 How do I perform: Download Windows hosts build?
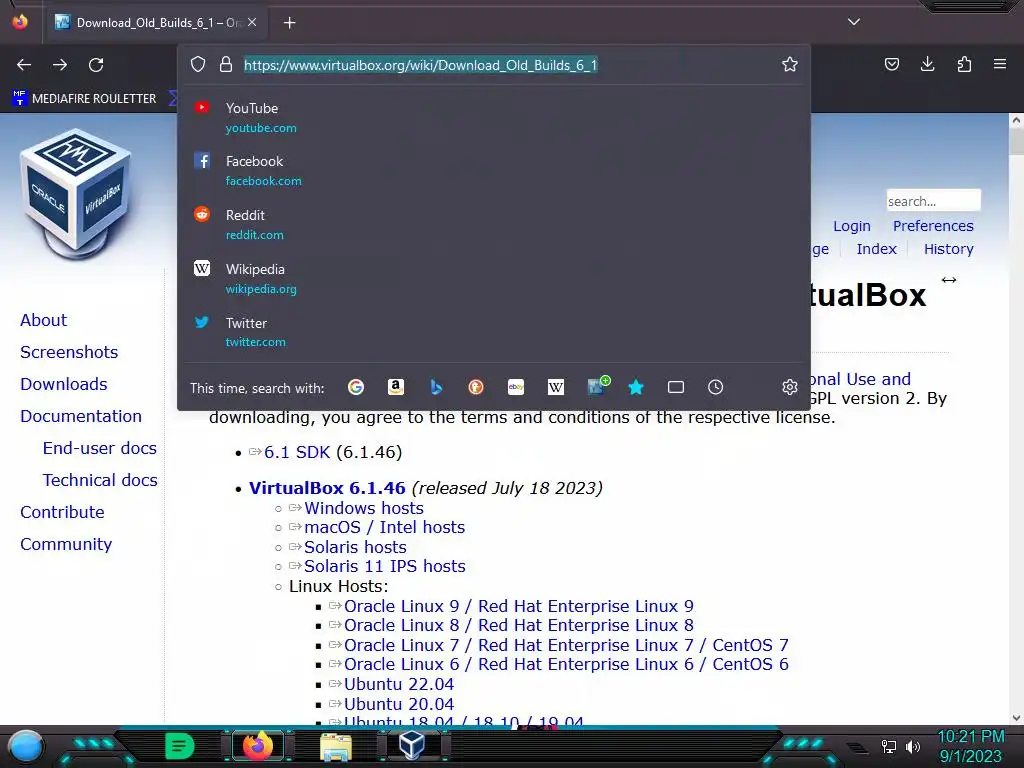click(x=364, y=508)
